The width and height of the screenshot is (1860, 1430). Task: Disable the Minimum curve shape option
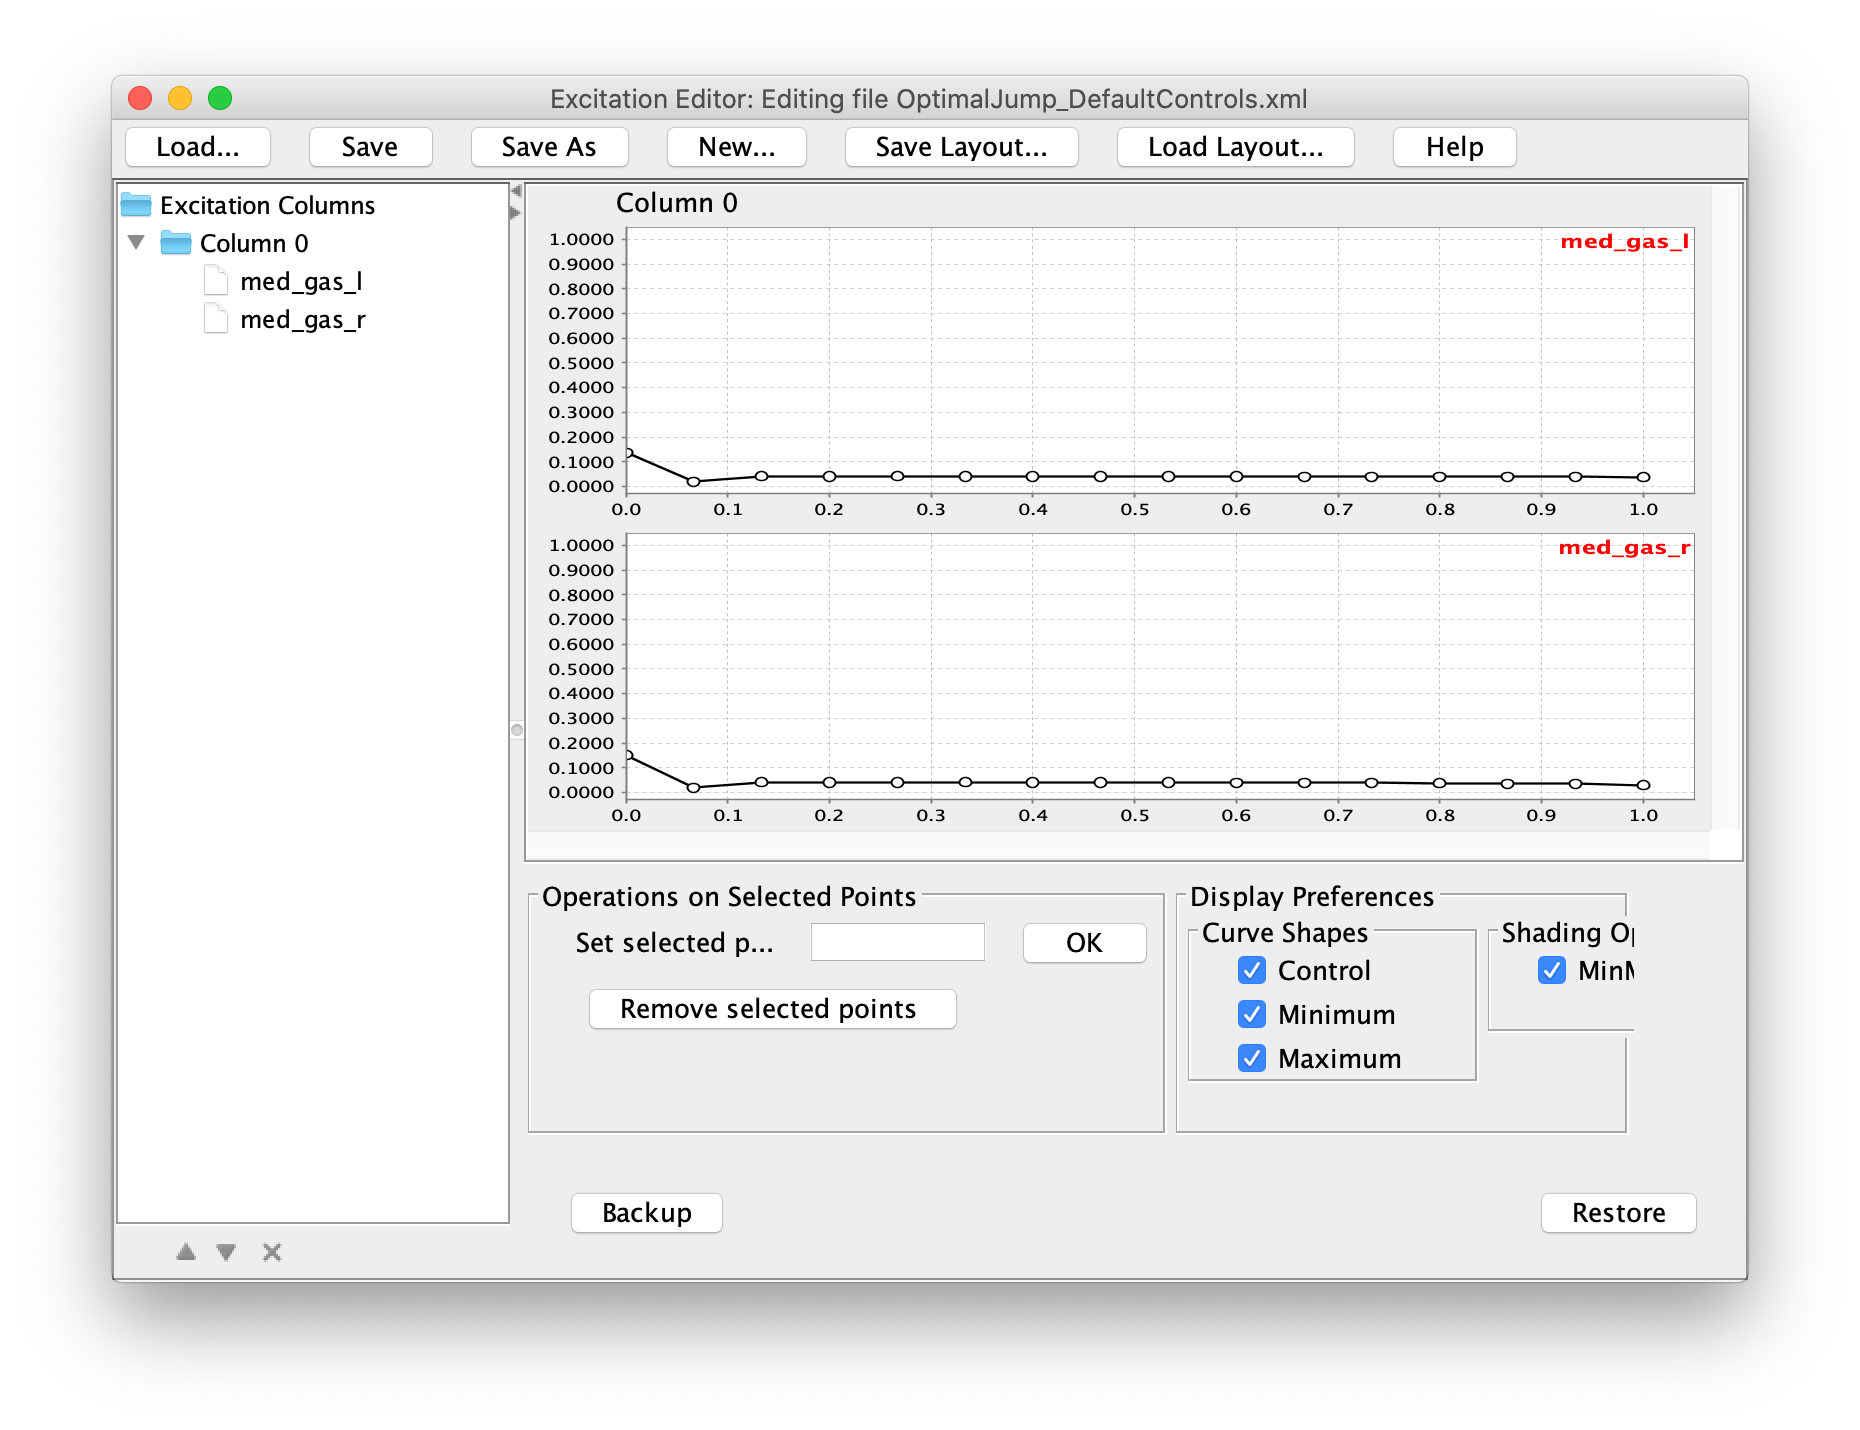(x=1251, y=1014)
